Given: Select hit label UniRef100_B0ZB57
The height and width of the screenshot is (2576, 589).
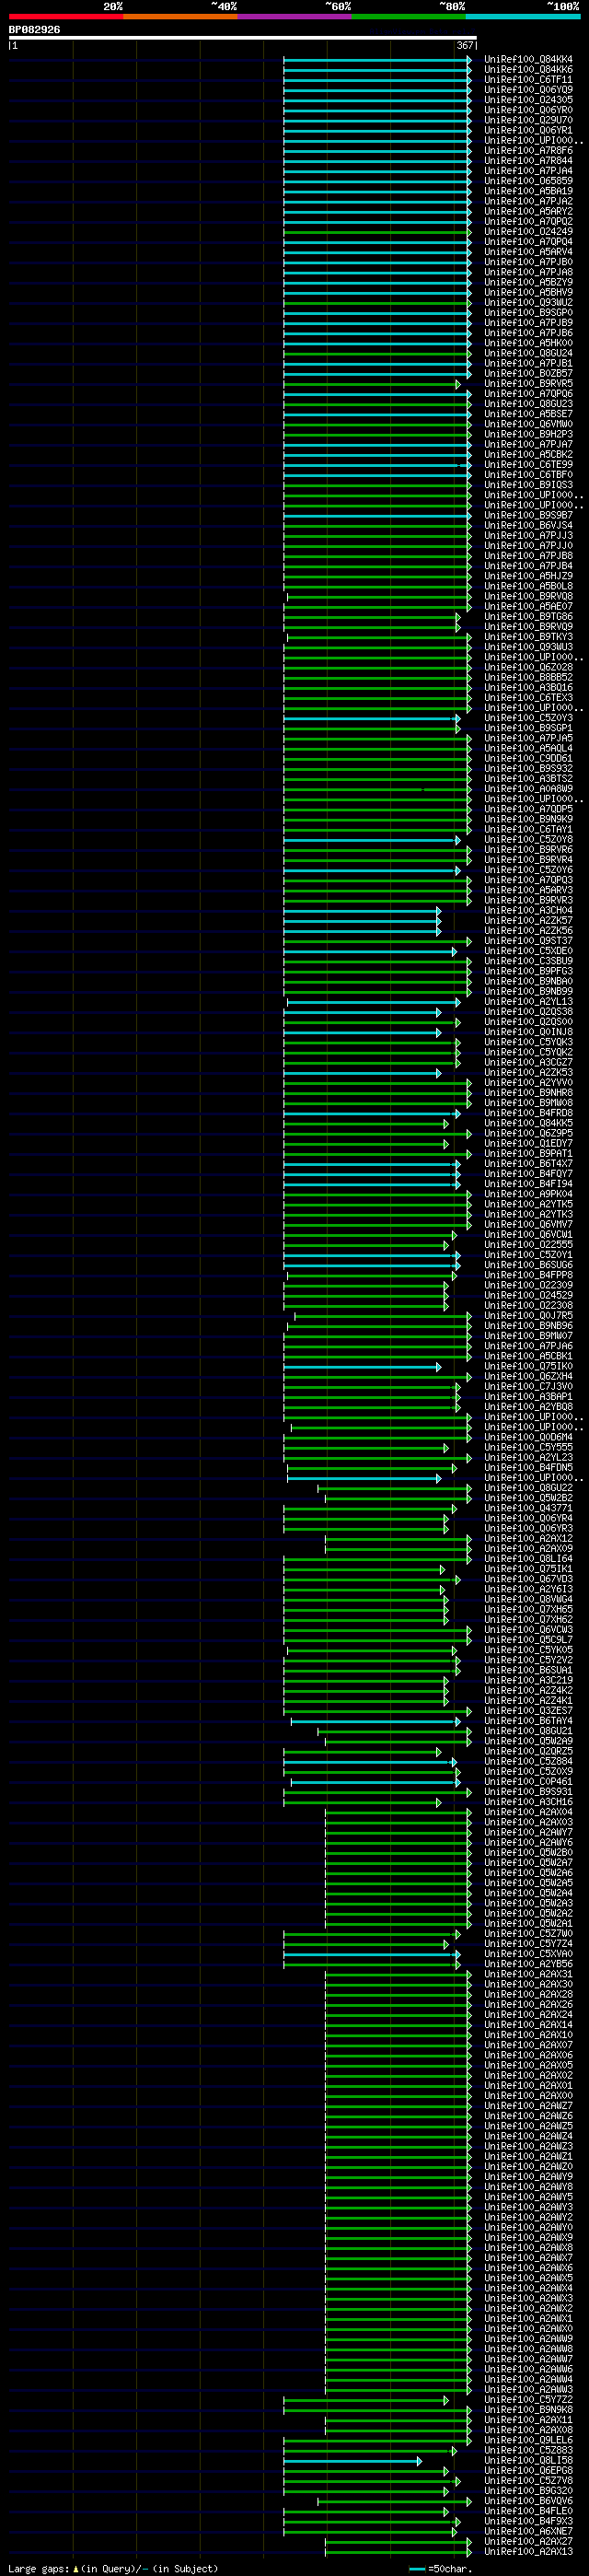Looking at the screenshot, I should [x=528, y=373].
